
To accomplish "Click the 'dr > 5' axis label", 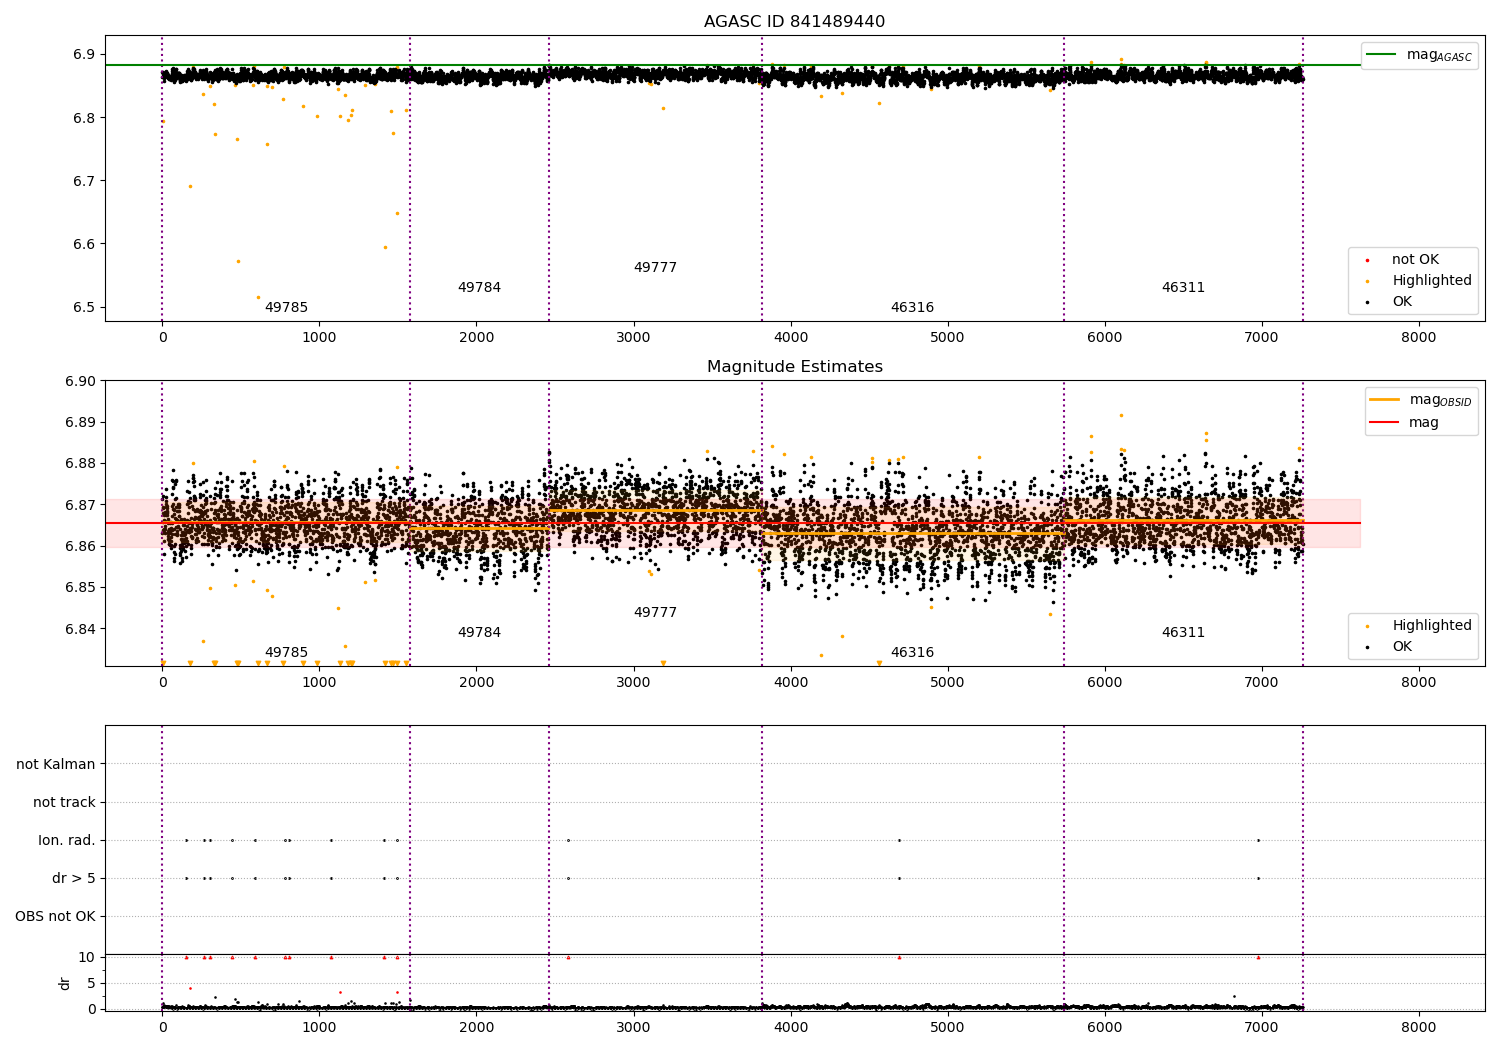I will [x=74, y=878].
